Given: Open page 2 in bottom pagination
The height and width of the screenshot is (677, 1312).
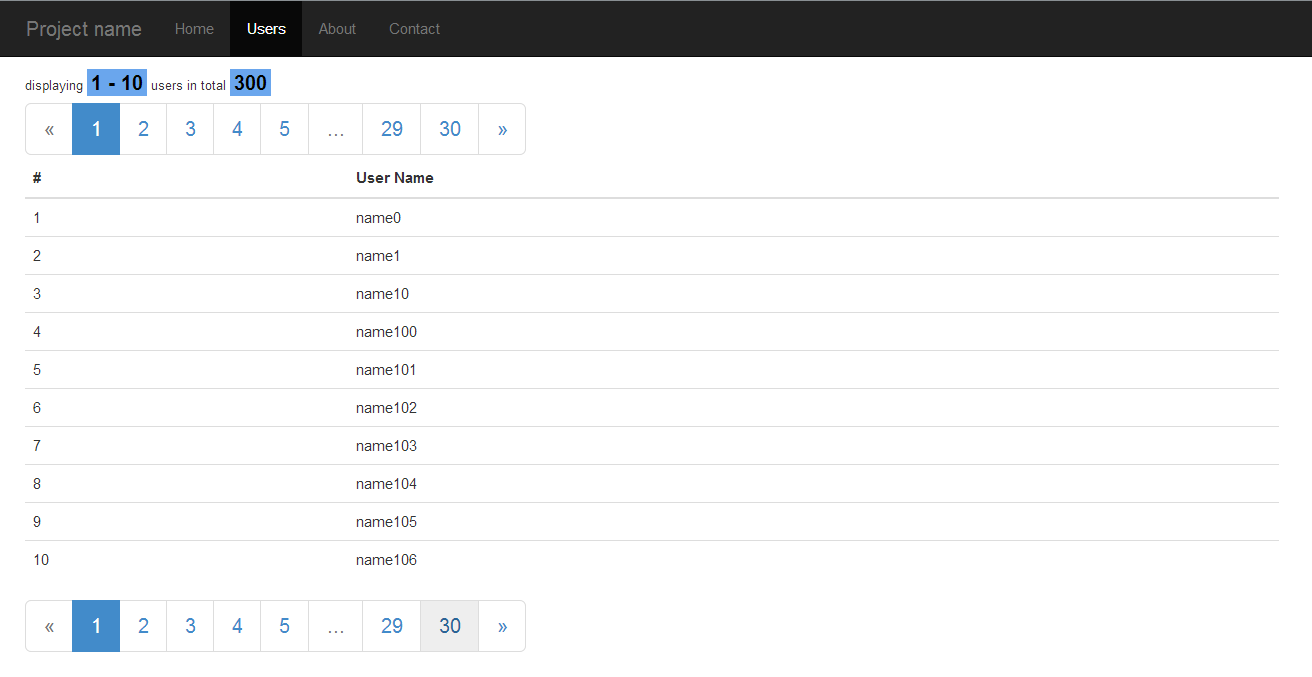Looking at the screenshot, I should pyautogui.click(x=142, y=625).
